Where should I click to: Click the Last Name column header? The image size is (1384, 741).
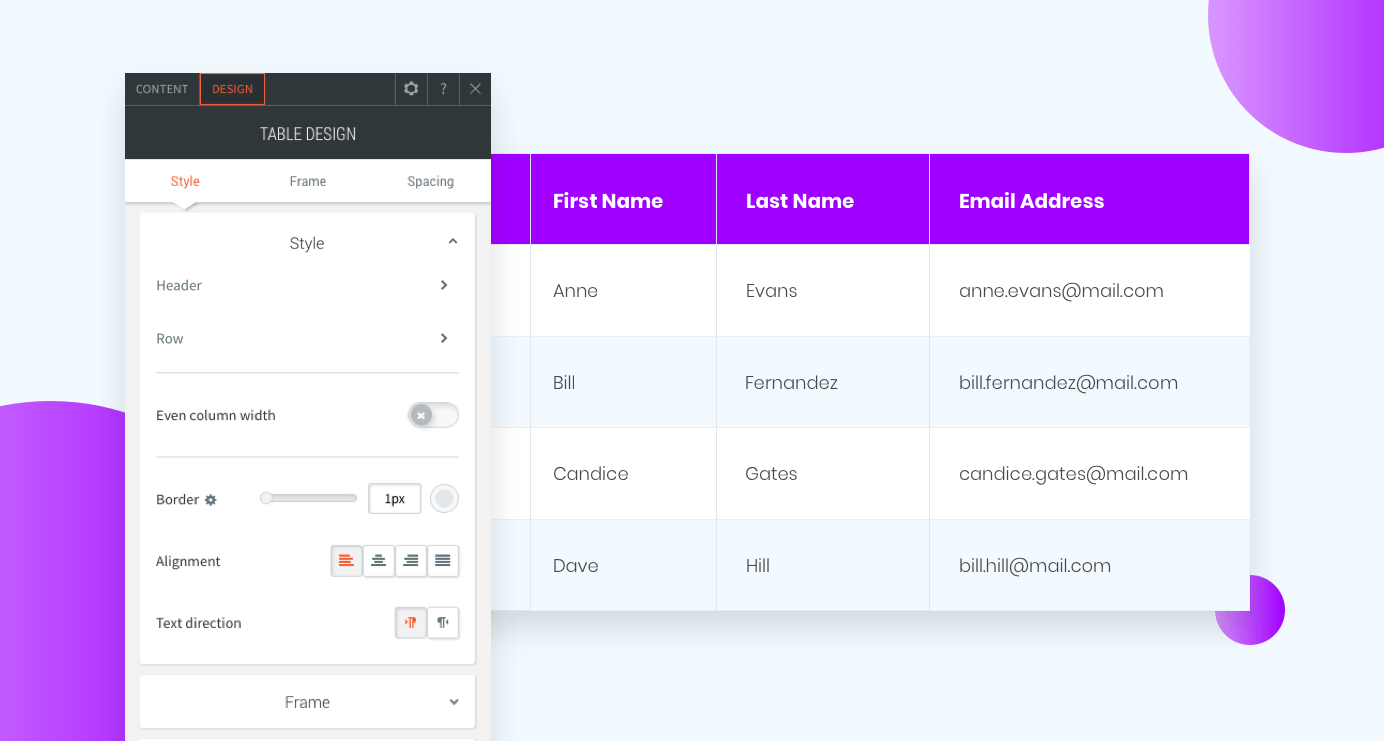[x=823, y=199]
